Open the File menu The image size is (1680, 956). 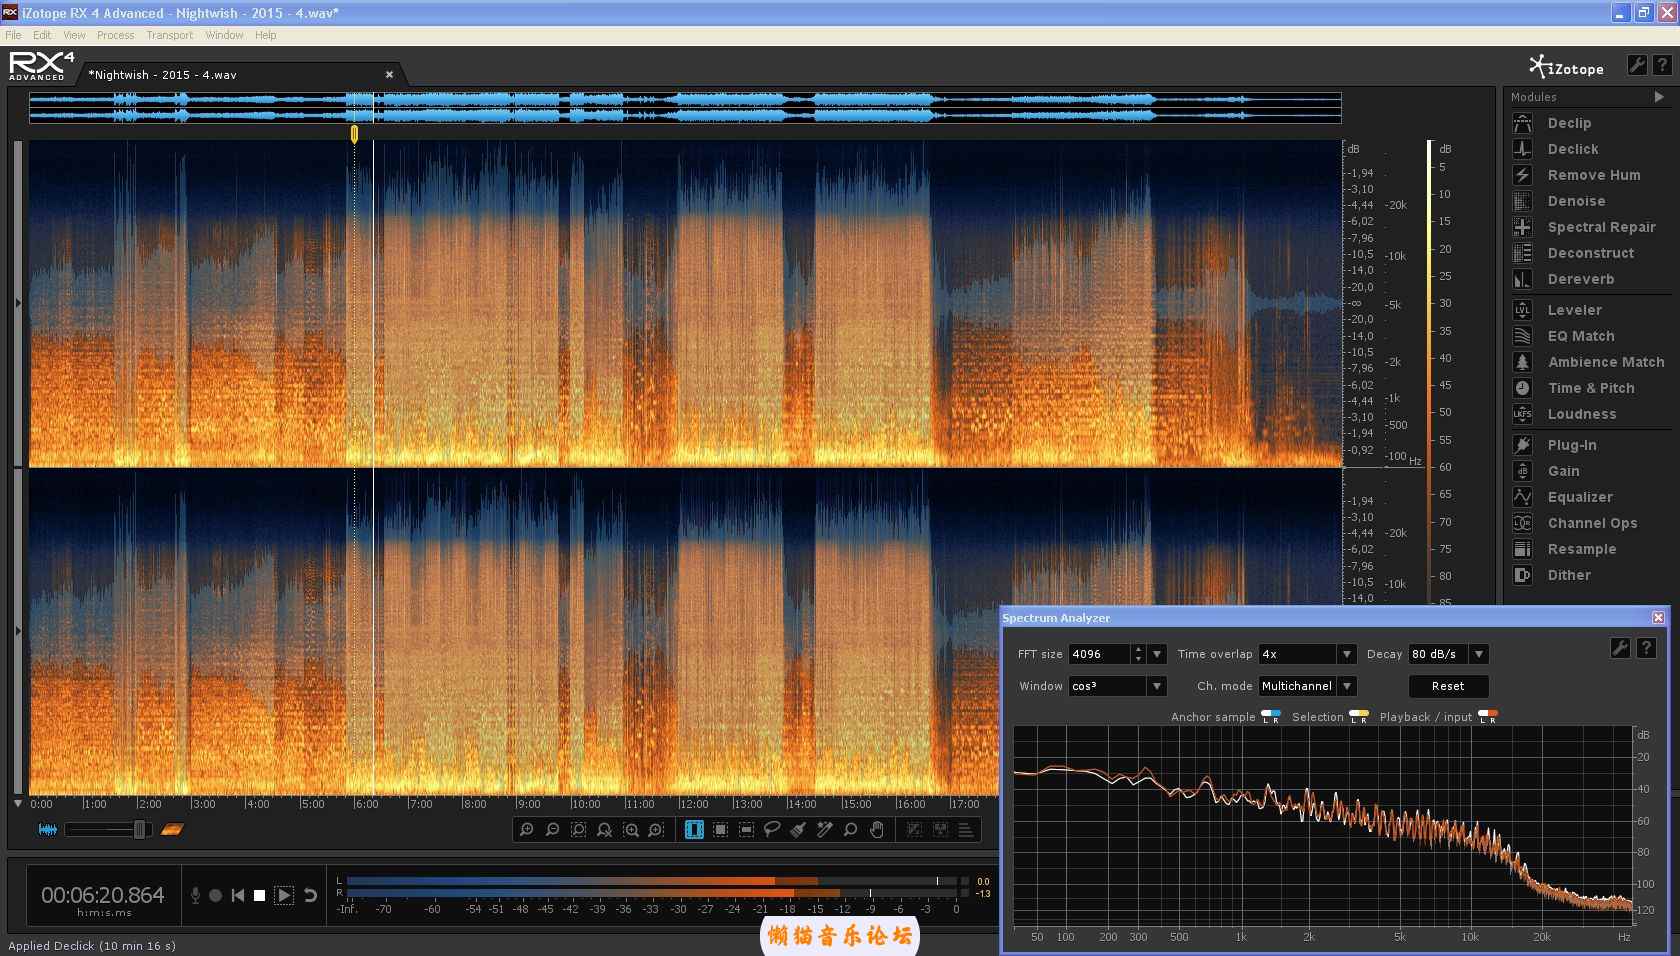coord(13,35)
